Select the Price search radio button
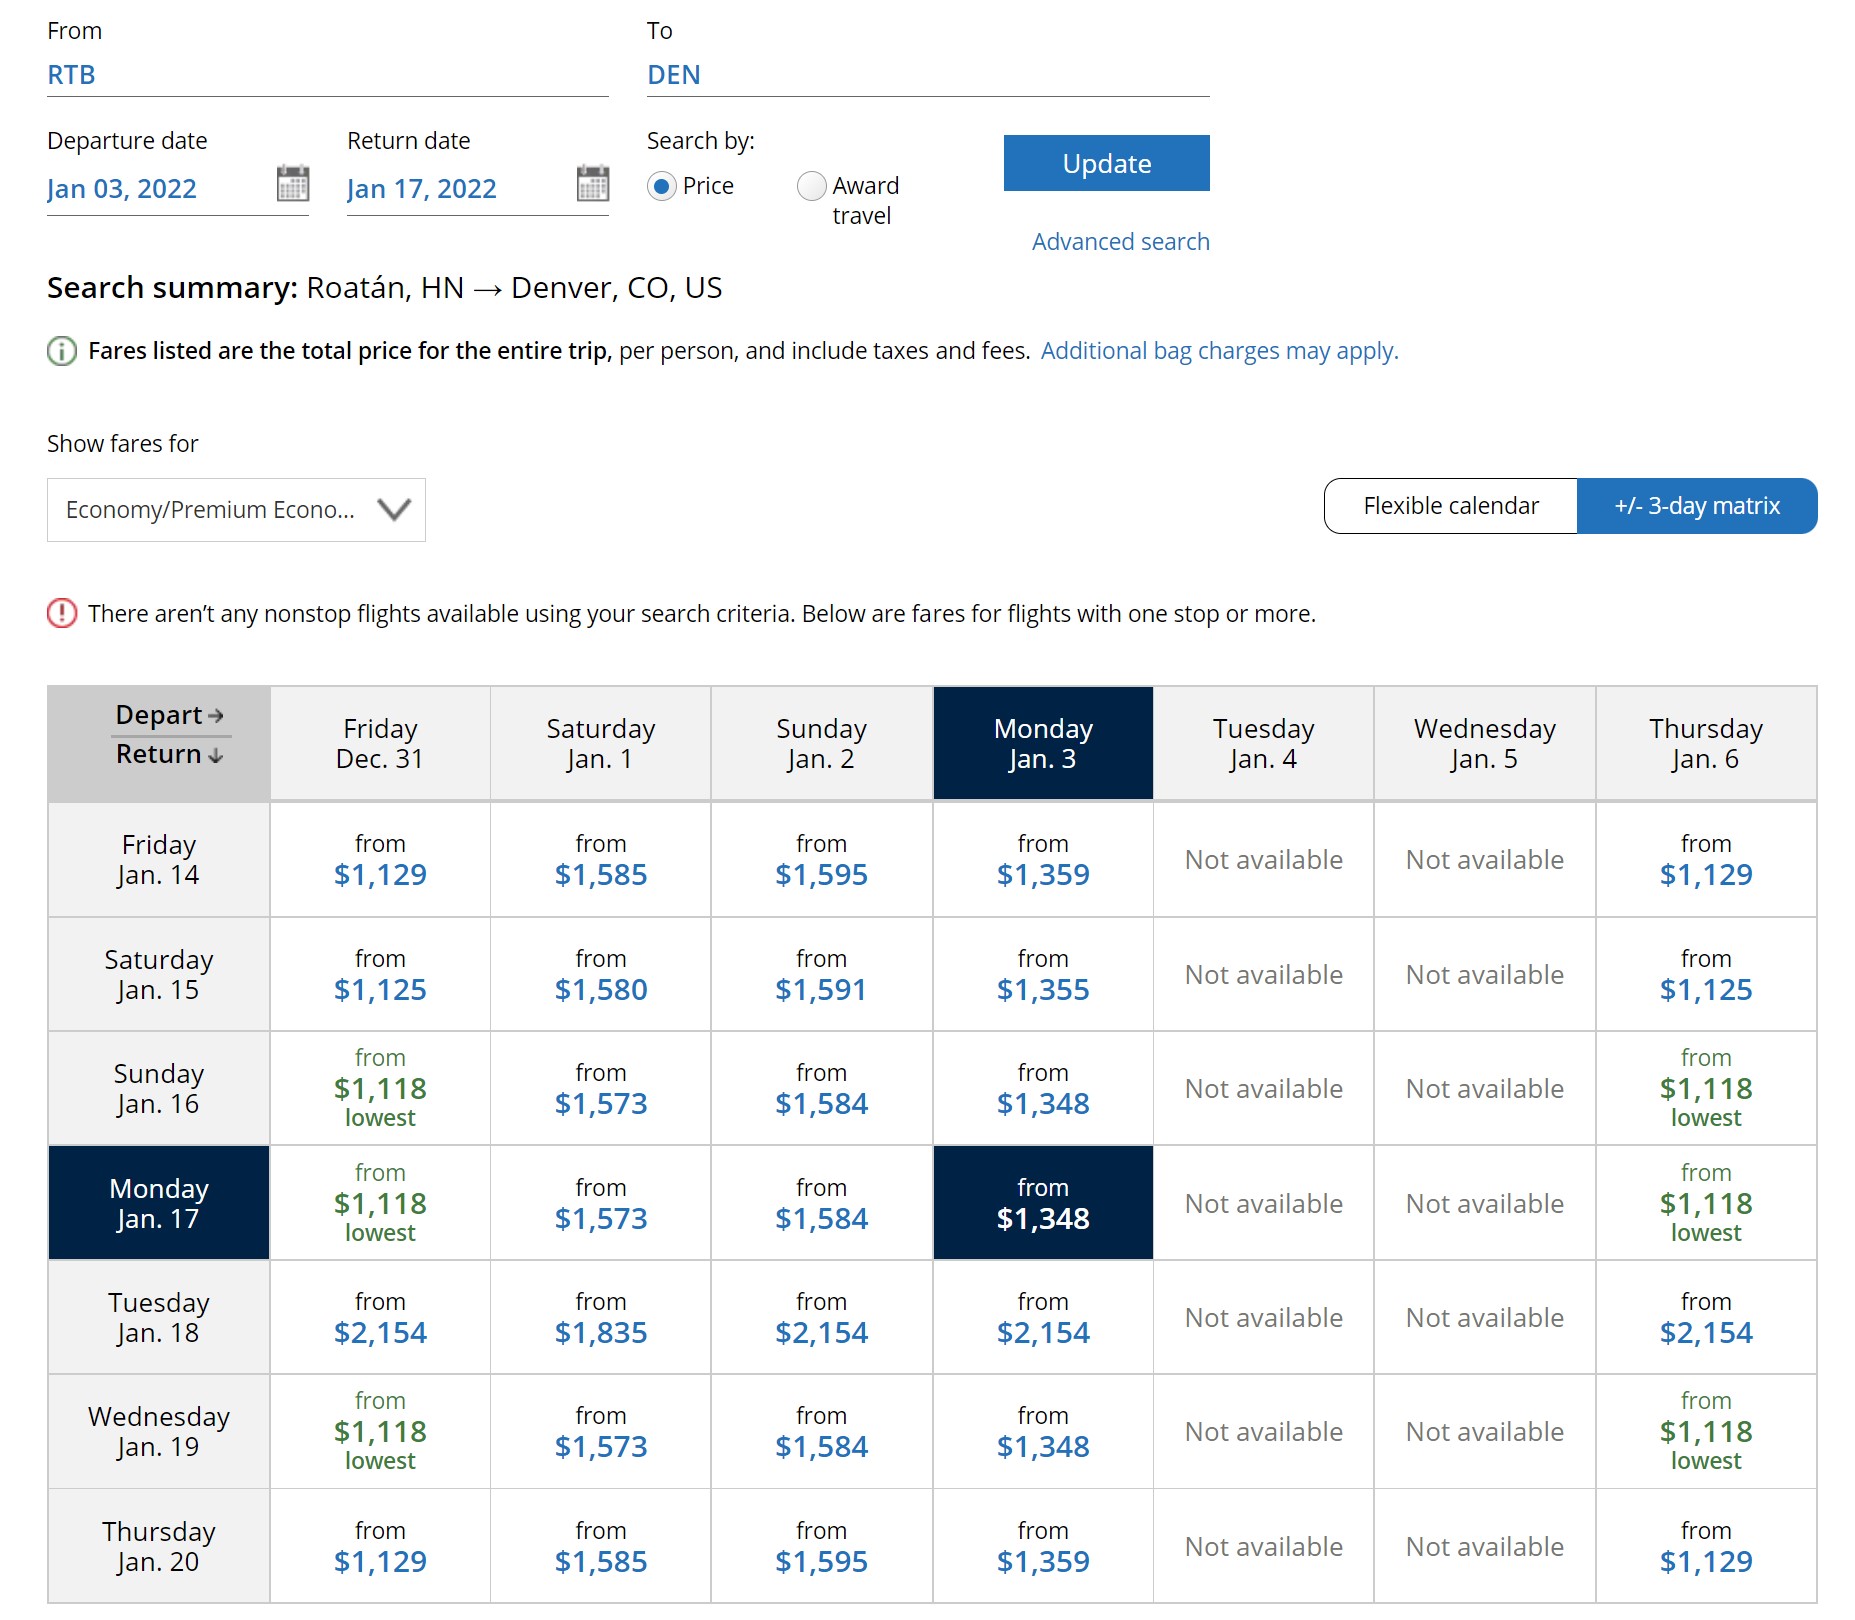The image size is (1855, 1620). (x=661, y=187)
